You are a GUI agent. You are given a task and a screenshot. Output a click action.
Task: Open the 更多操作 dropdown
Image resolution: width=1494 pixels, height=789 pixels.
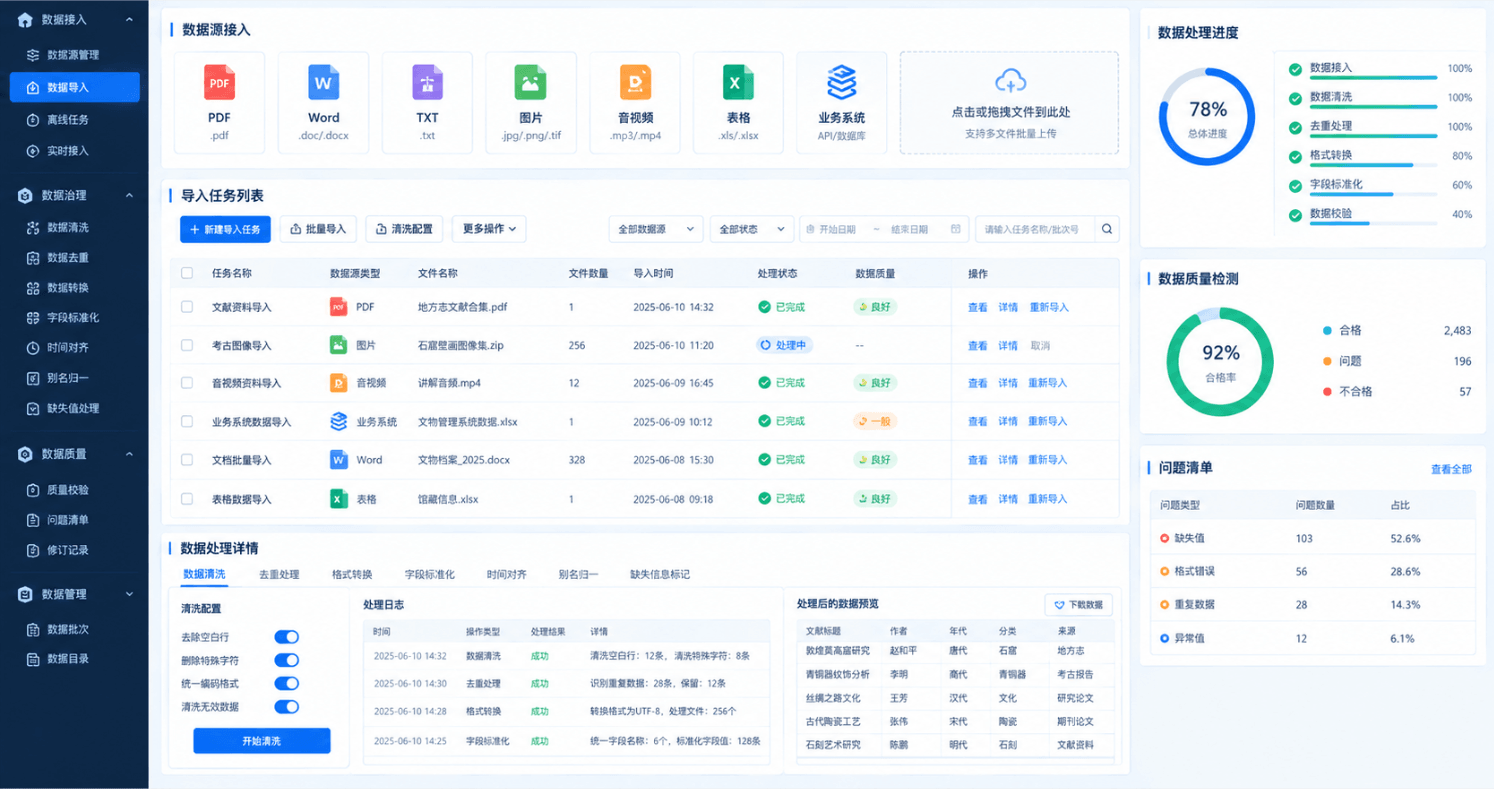point(489,229)
